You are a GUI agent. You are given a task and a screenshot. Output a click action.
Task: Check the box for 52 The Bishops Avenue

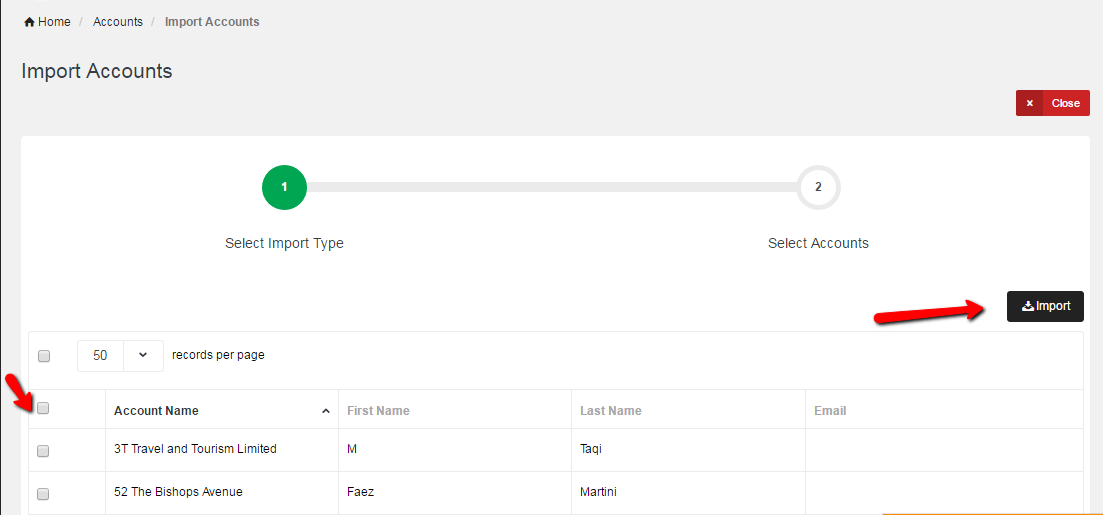[43, 494]
